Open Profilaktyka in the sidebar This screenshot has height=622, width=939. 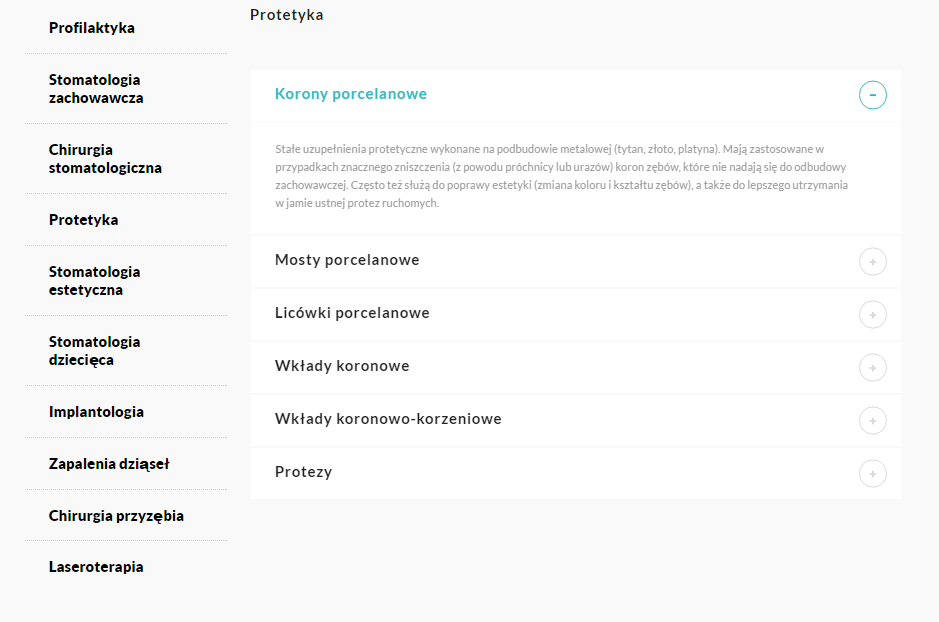(92, 28)
